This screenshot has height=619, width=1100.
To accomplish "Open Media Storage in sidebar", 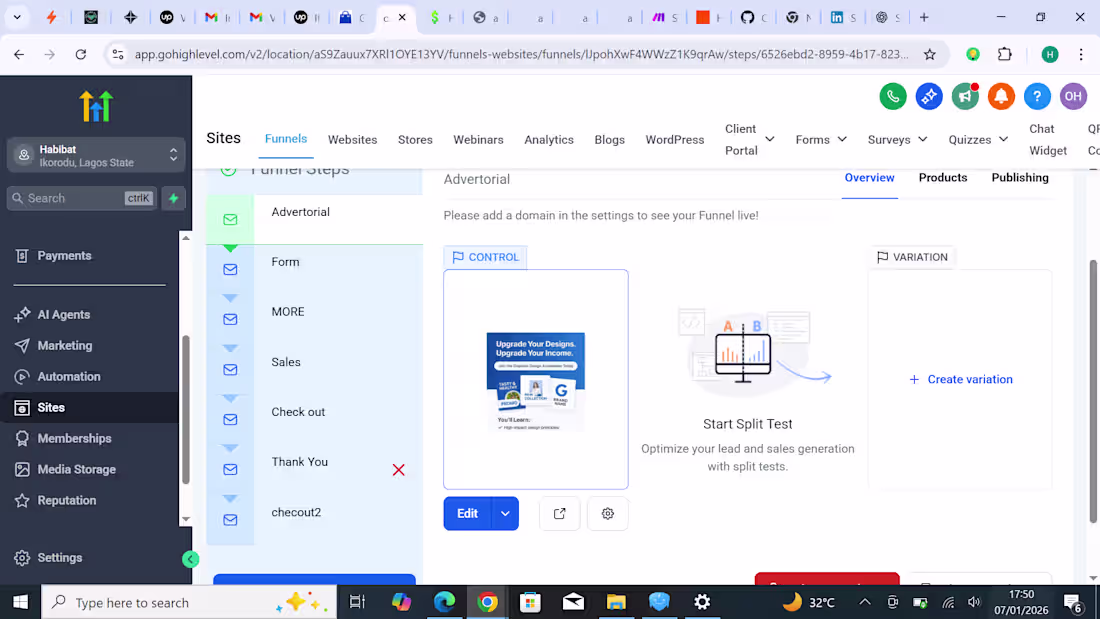I will coord(76,469).
